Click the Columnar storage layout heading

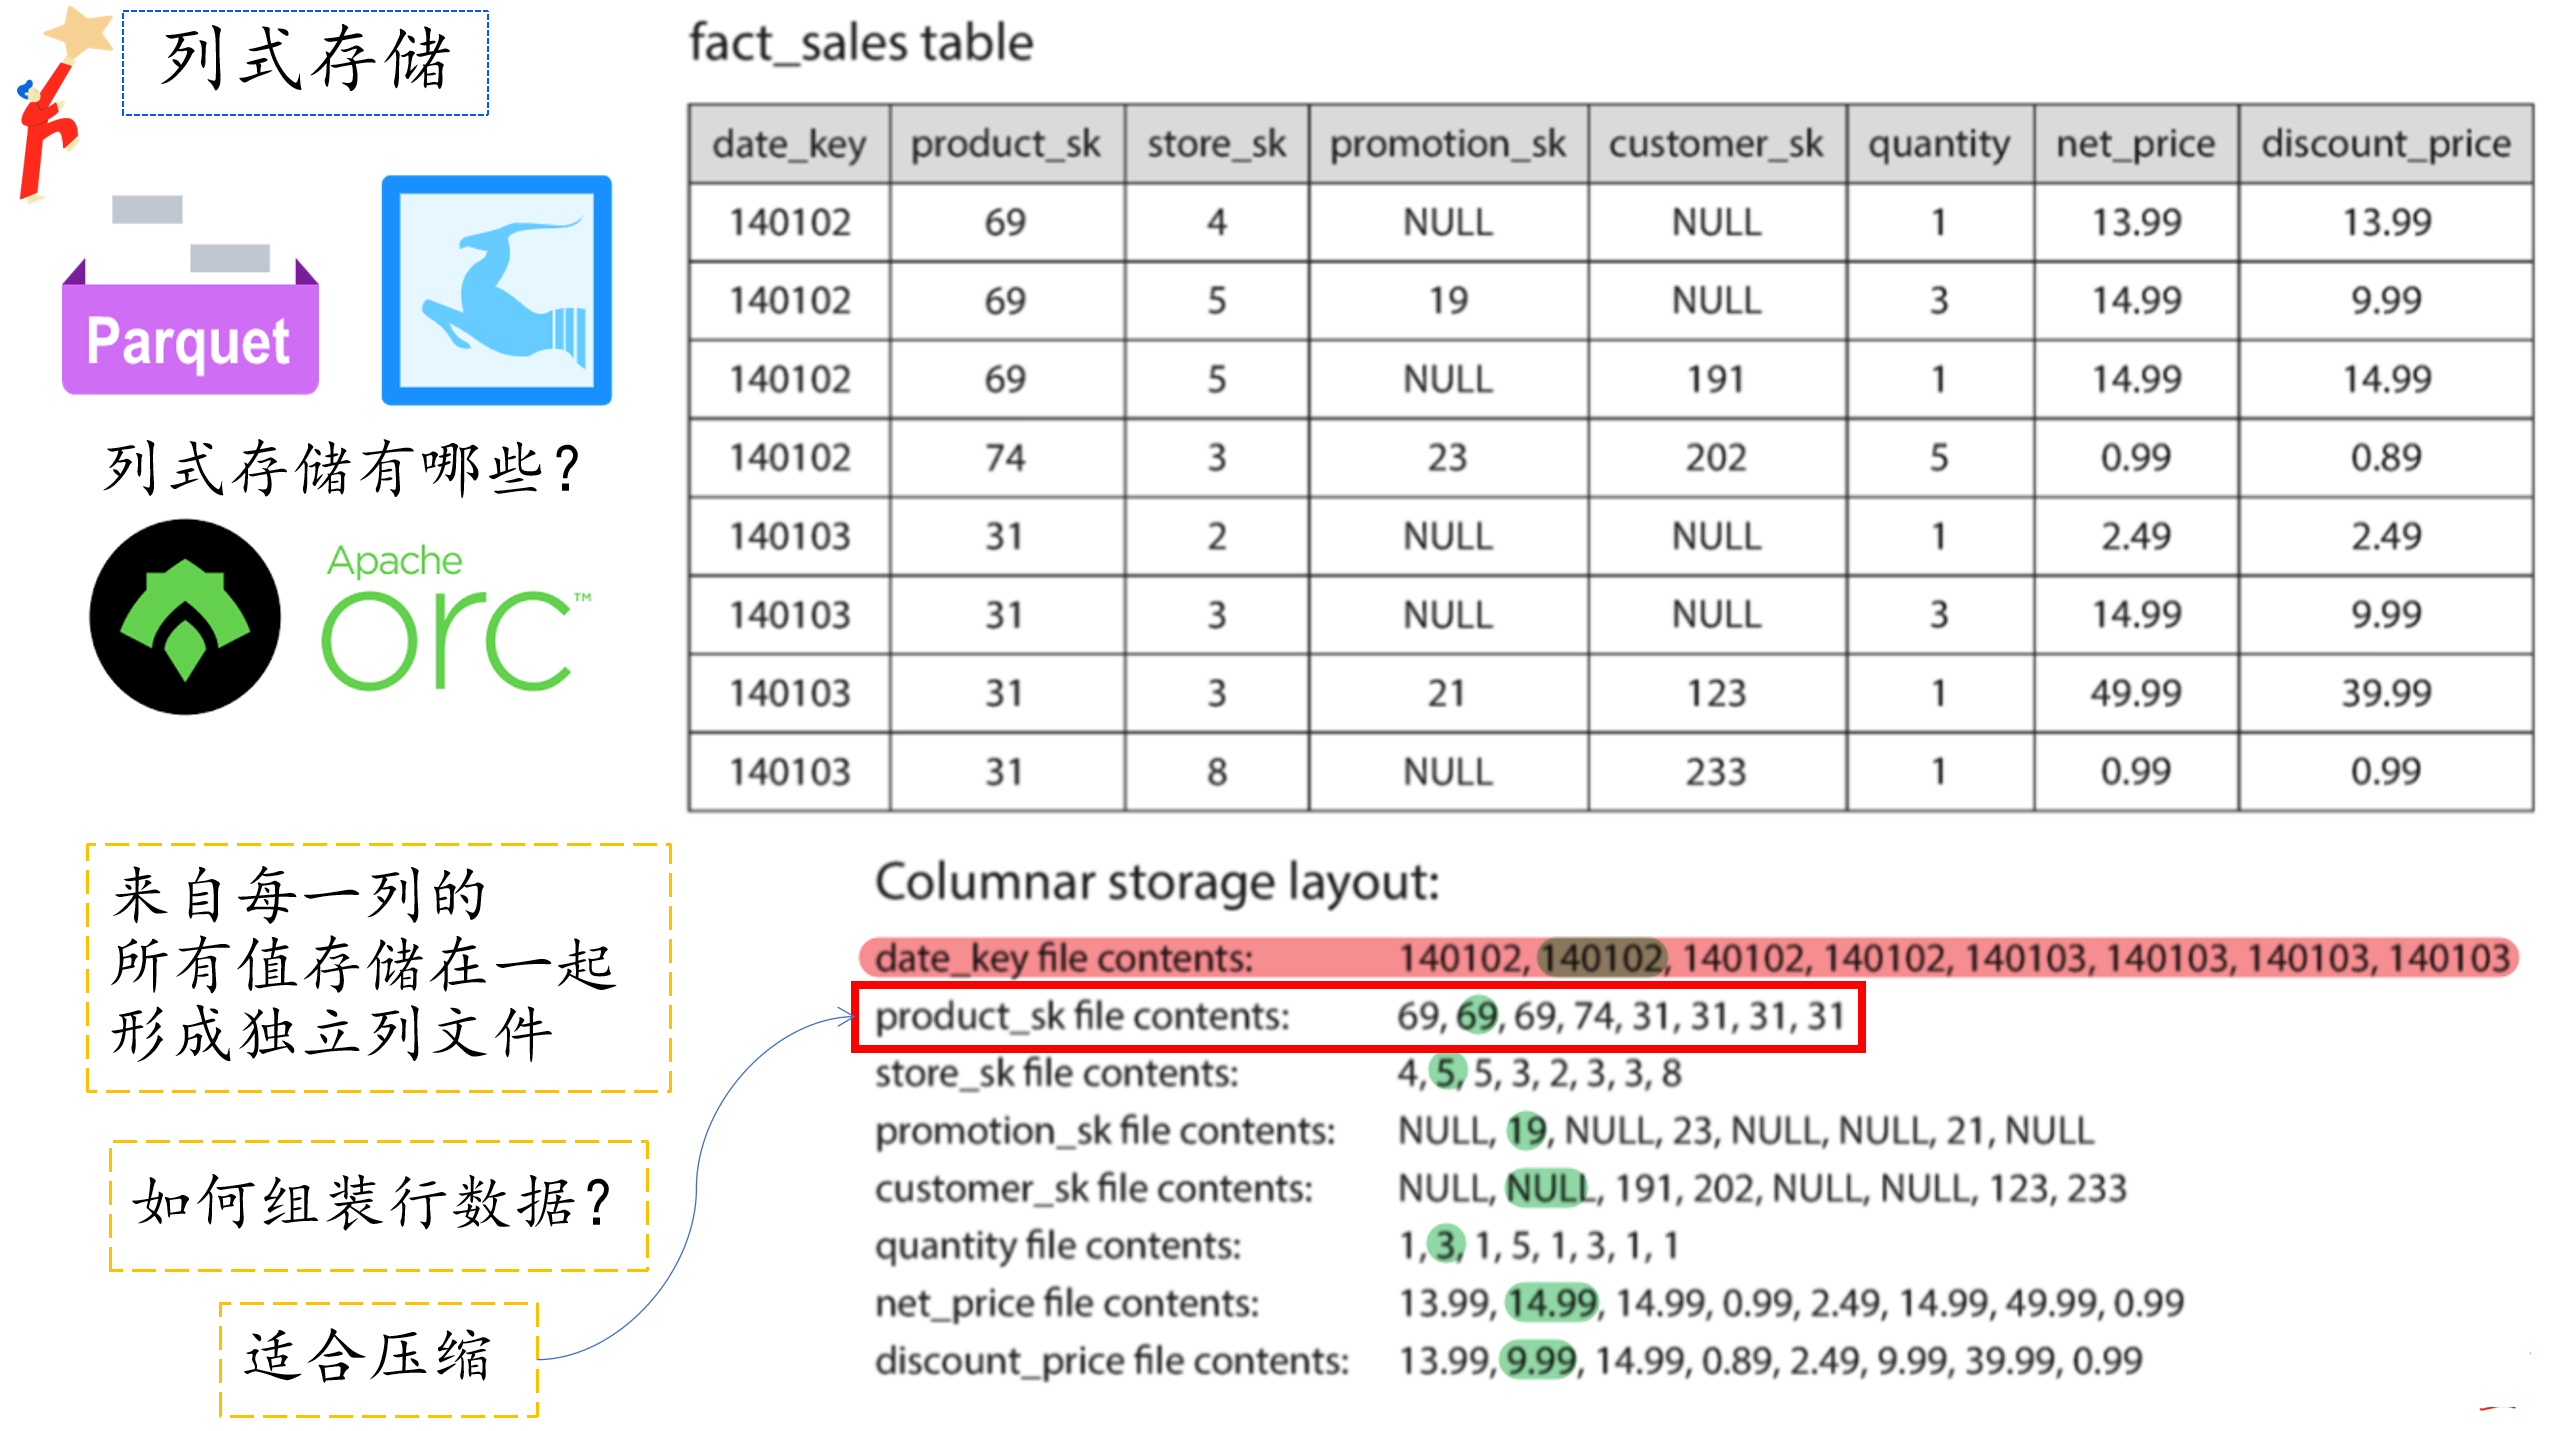pos(1157,883)
